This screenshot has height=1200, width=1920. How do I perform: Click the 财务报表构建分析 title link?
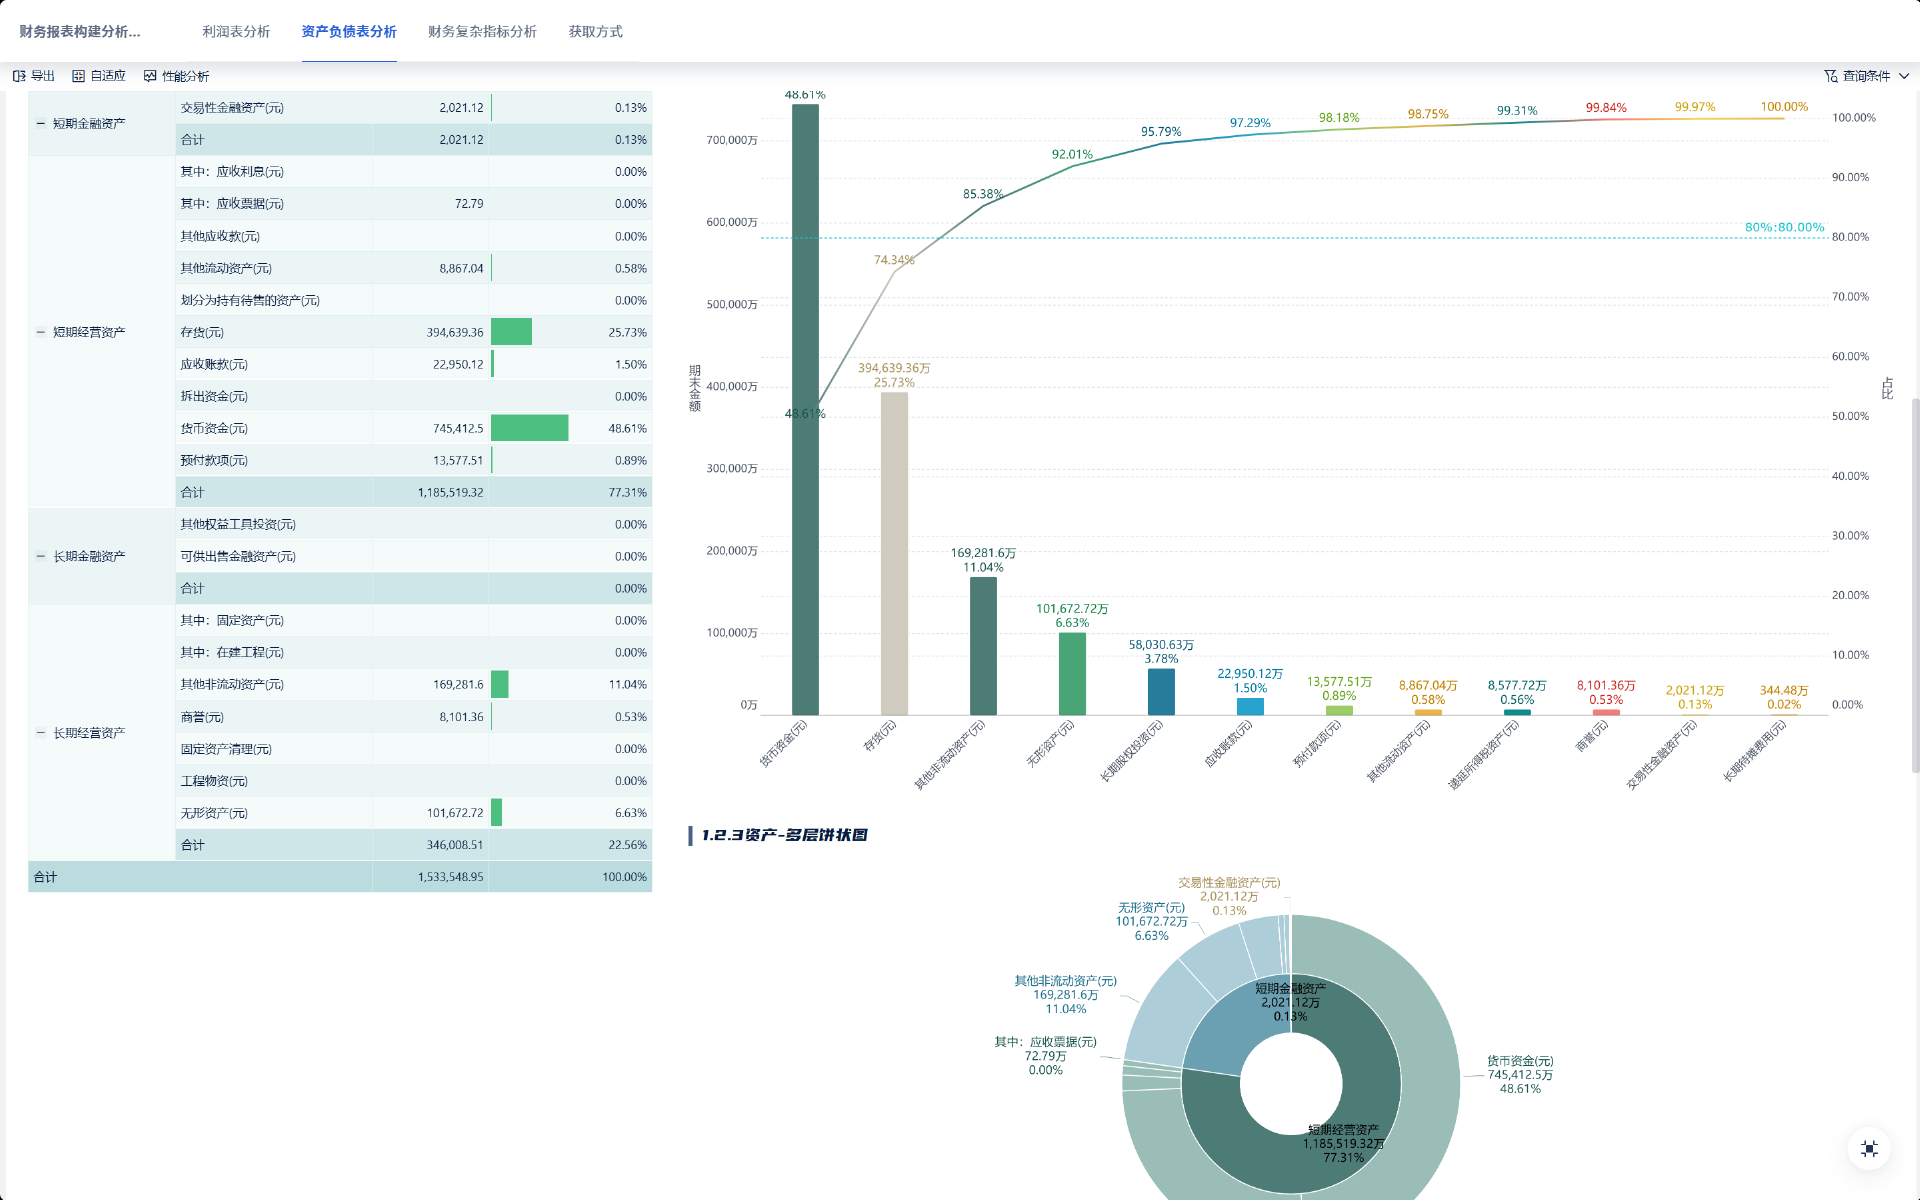click(80, 32)
